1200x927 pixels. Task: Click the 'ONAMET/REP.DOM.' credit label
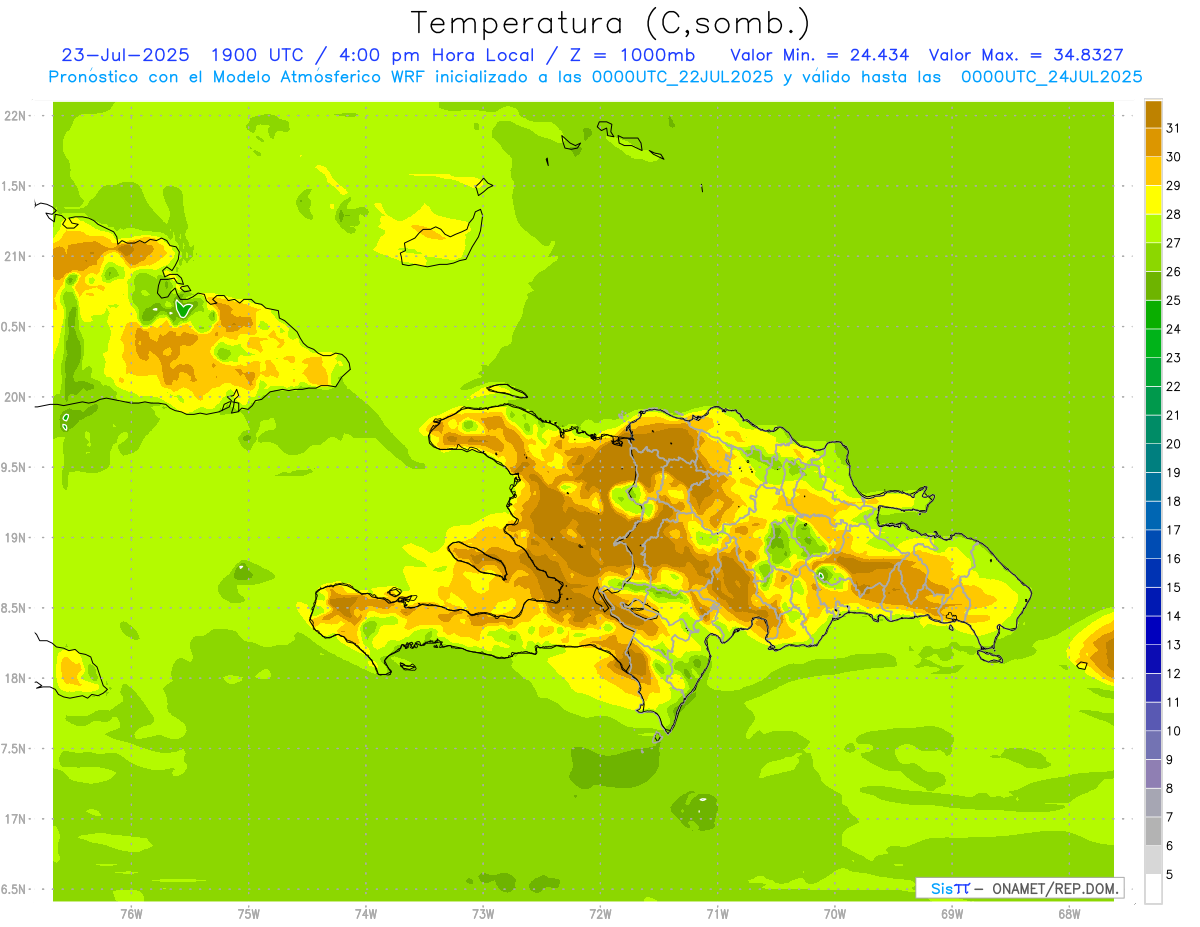coord(1055,888)
